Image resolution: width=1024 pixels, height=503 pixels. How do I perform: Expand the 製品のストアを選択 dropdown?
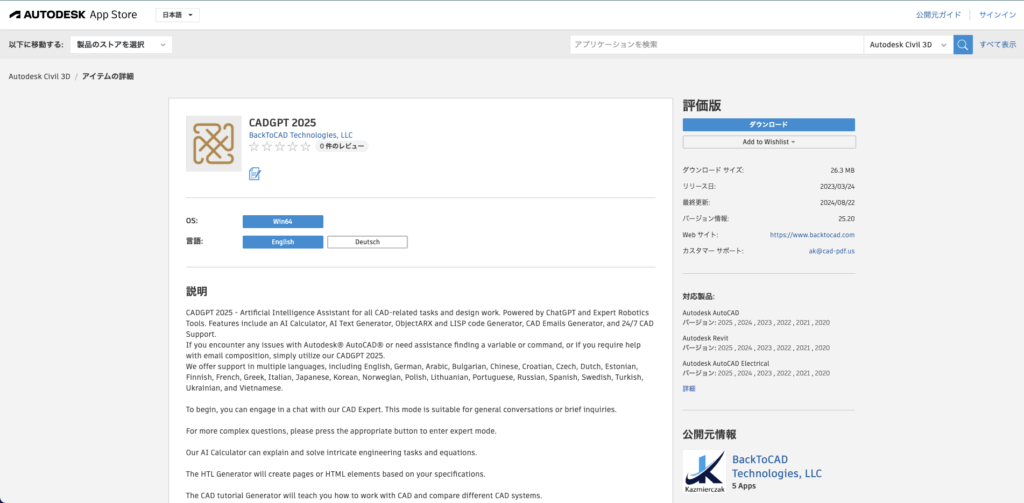point(121,45)
